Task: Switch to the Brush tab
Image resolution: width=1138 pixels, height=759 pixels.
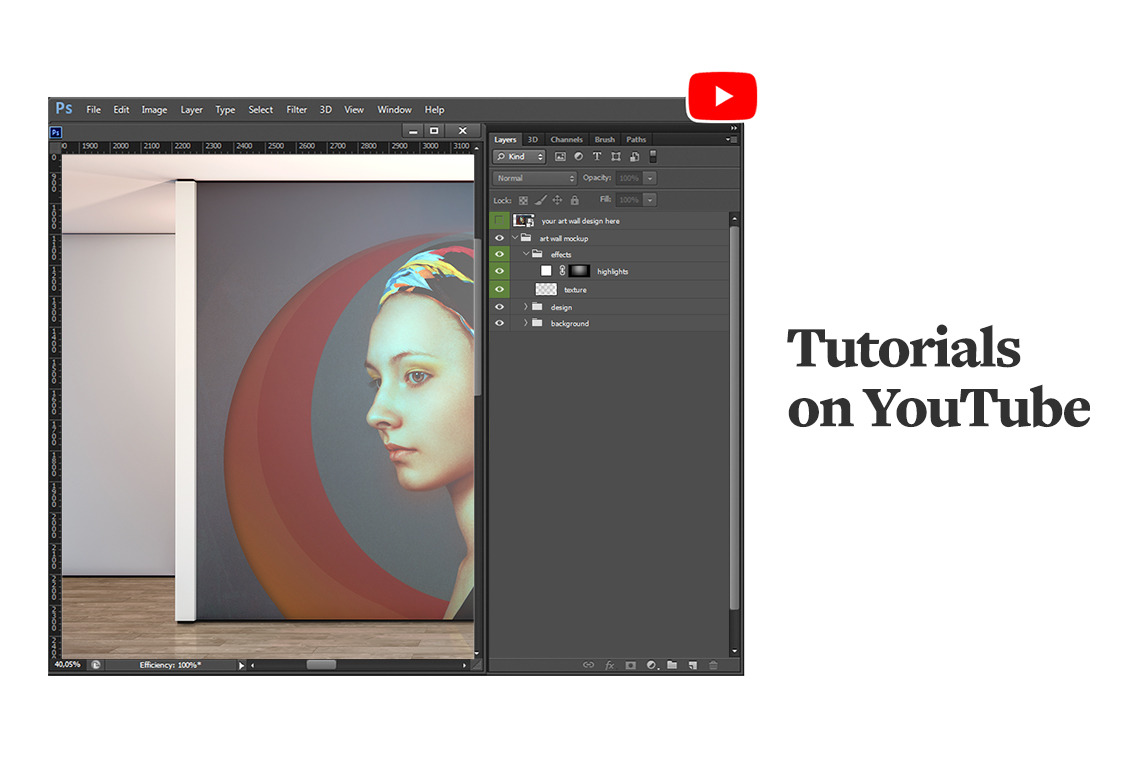Action: 605,139
